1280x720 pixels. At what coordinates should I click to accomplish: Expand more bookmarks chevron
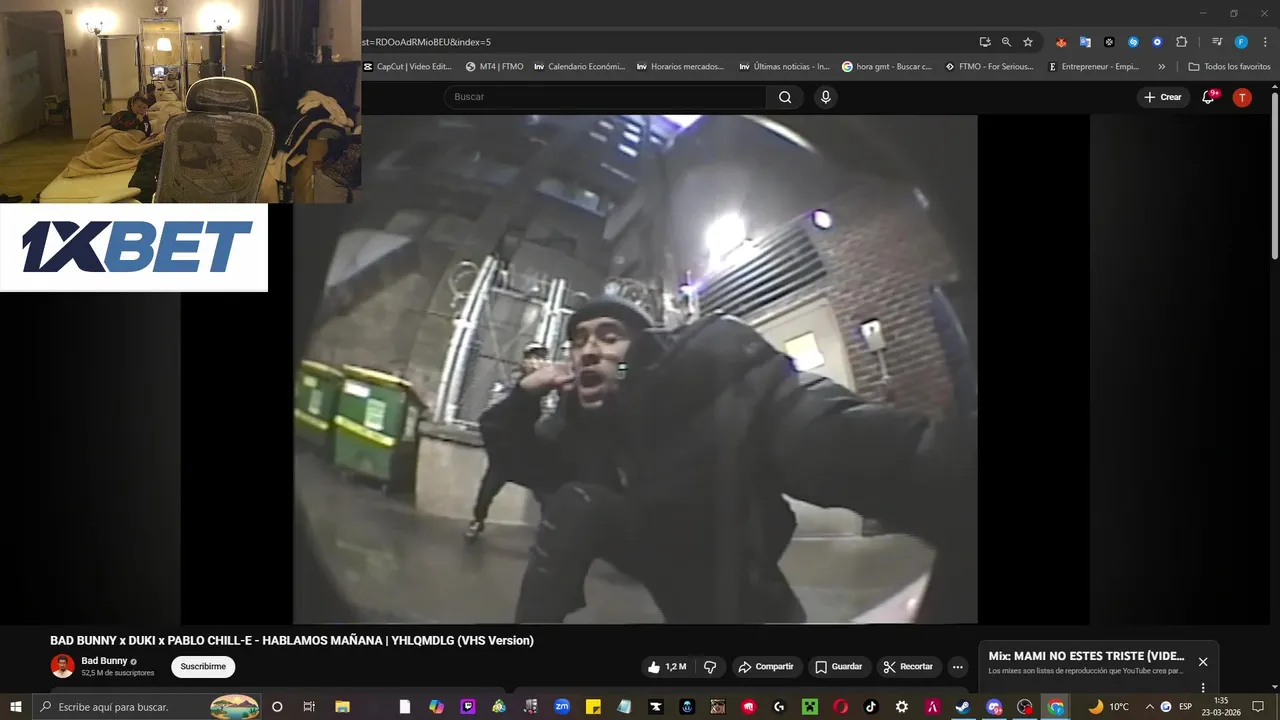click(1161, 67)
